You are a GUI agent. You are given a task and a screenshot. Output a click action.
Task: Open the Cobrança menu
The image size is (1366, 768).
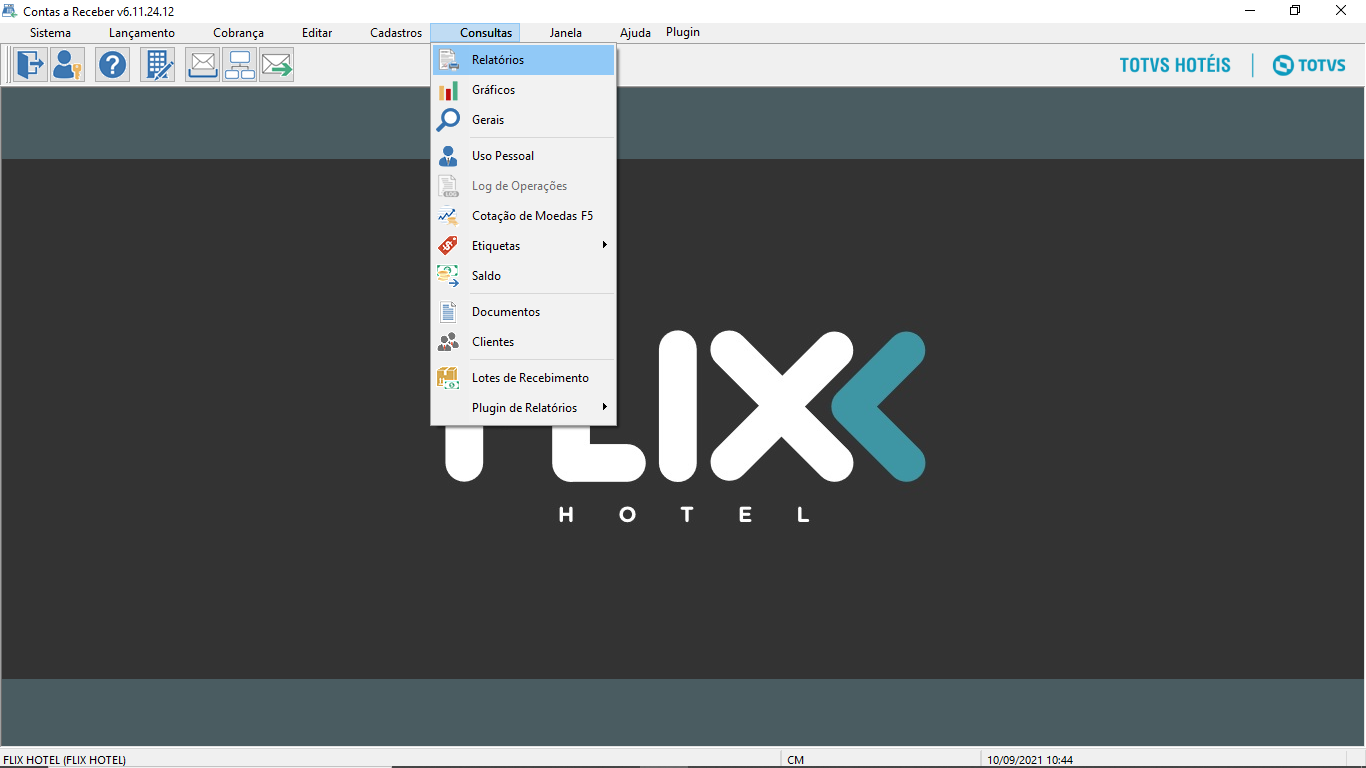point(238,33)
